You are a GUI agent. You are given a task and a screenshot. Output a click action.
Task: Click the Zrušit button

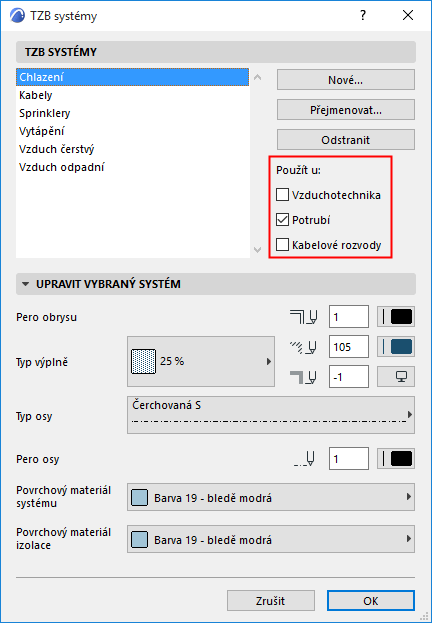[x=271, y=600]
